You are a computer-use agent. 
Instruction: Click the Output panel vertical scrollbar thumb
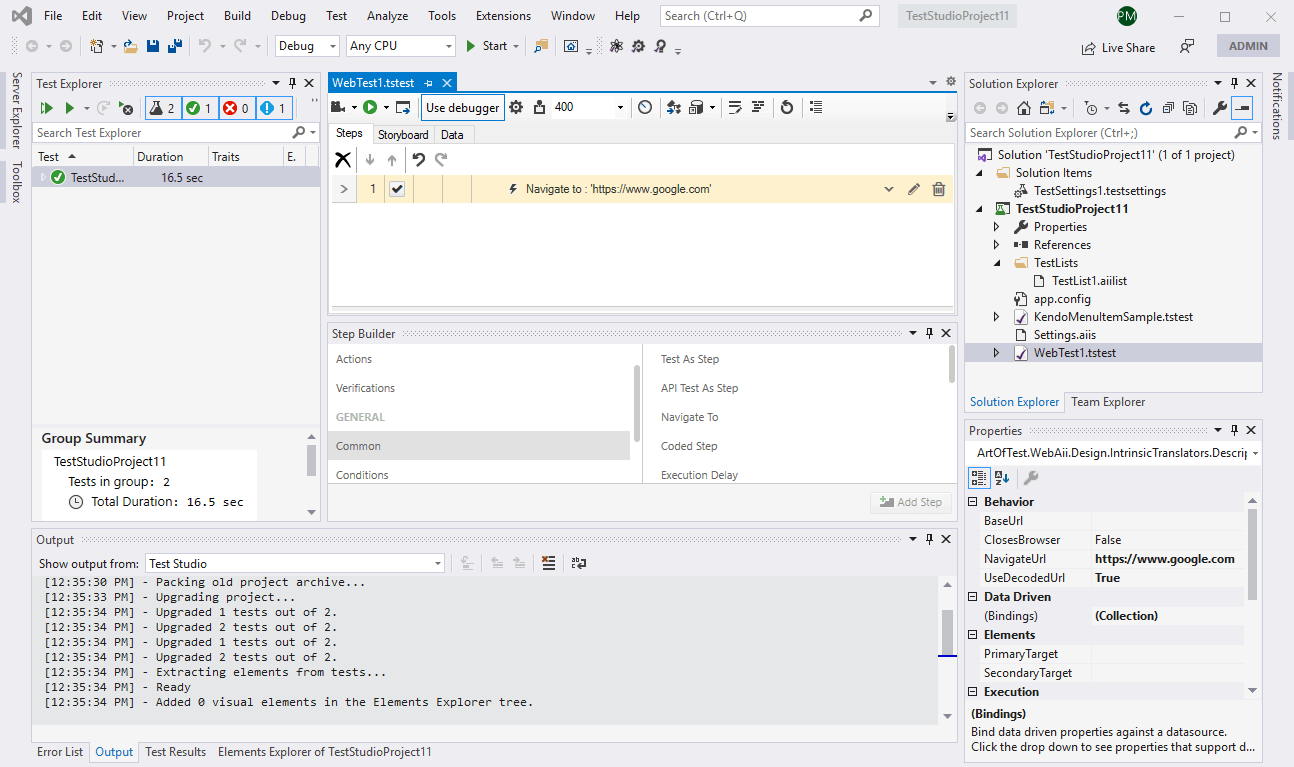pos(947,631)
